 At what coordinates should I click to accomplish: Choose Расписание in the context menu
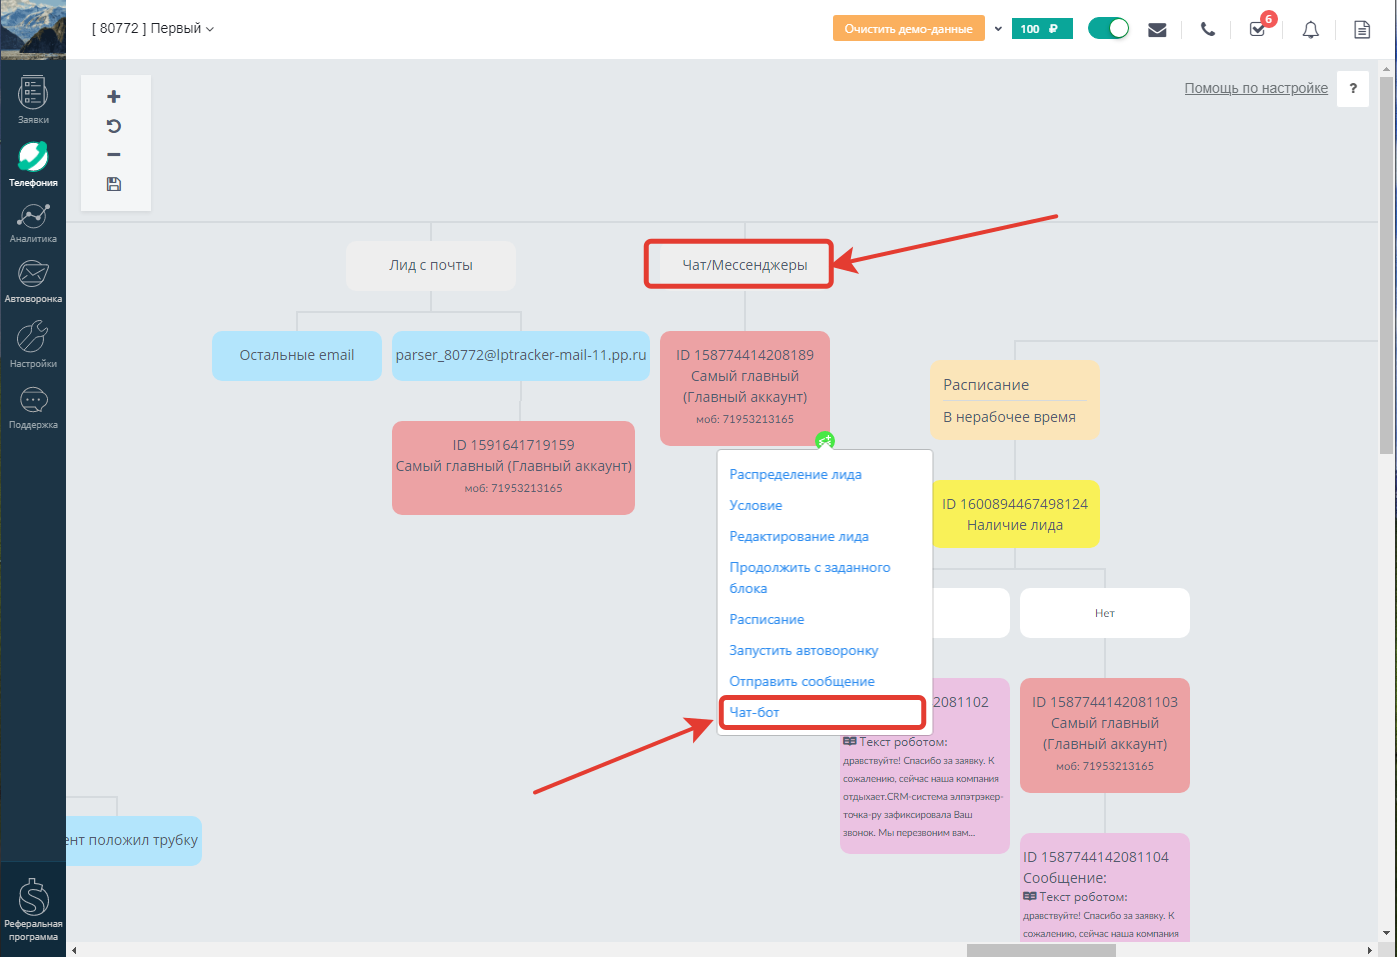point(766,619)
